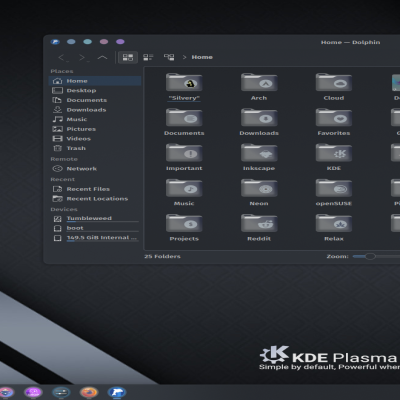
Task: Switch to Details tree view mode
Action: click(169, 57)
